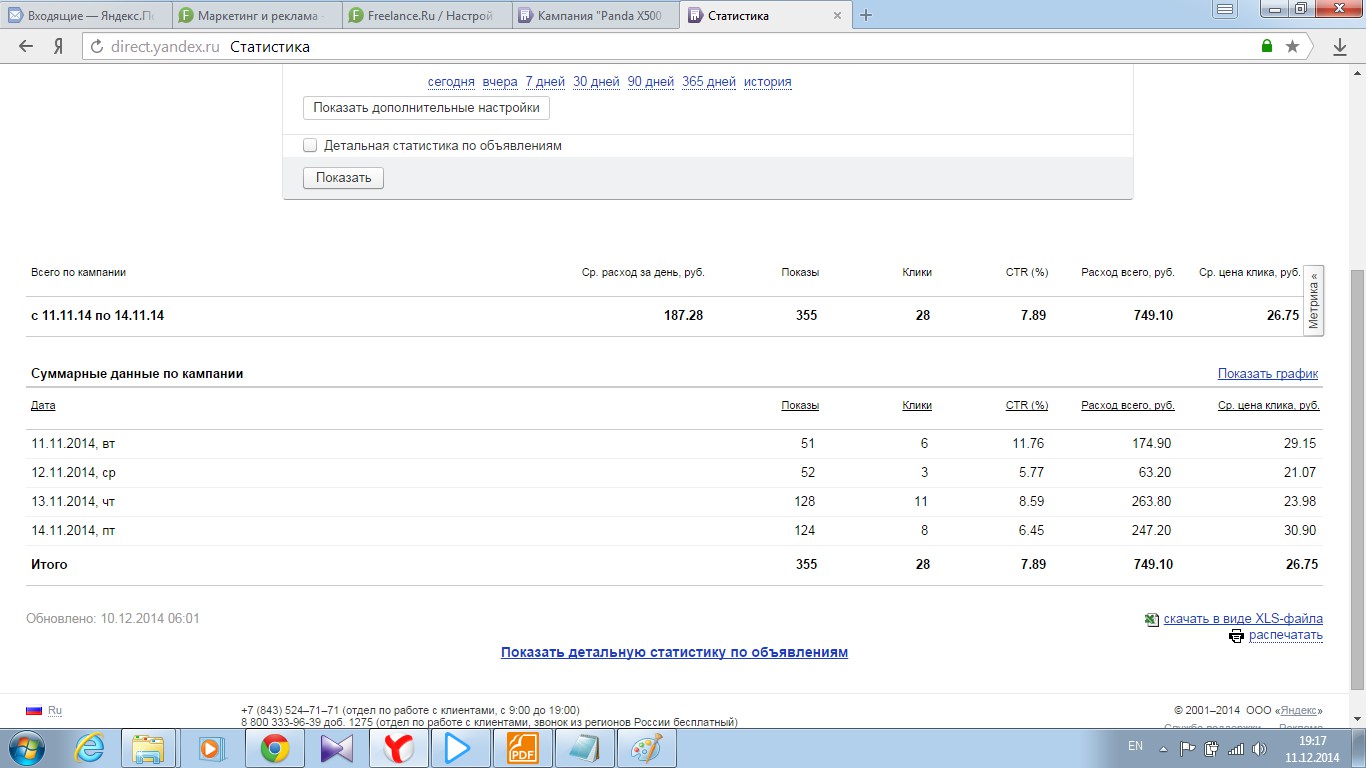The image size is (1366, 768).
Task: Open the notepad taskbar app
Action: [583, 748]
